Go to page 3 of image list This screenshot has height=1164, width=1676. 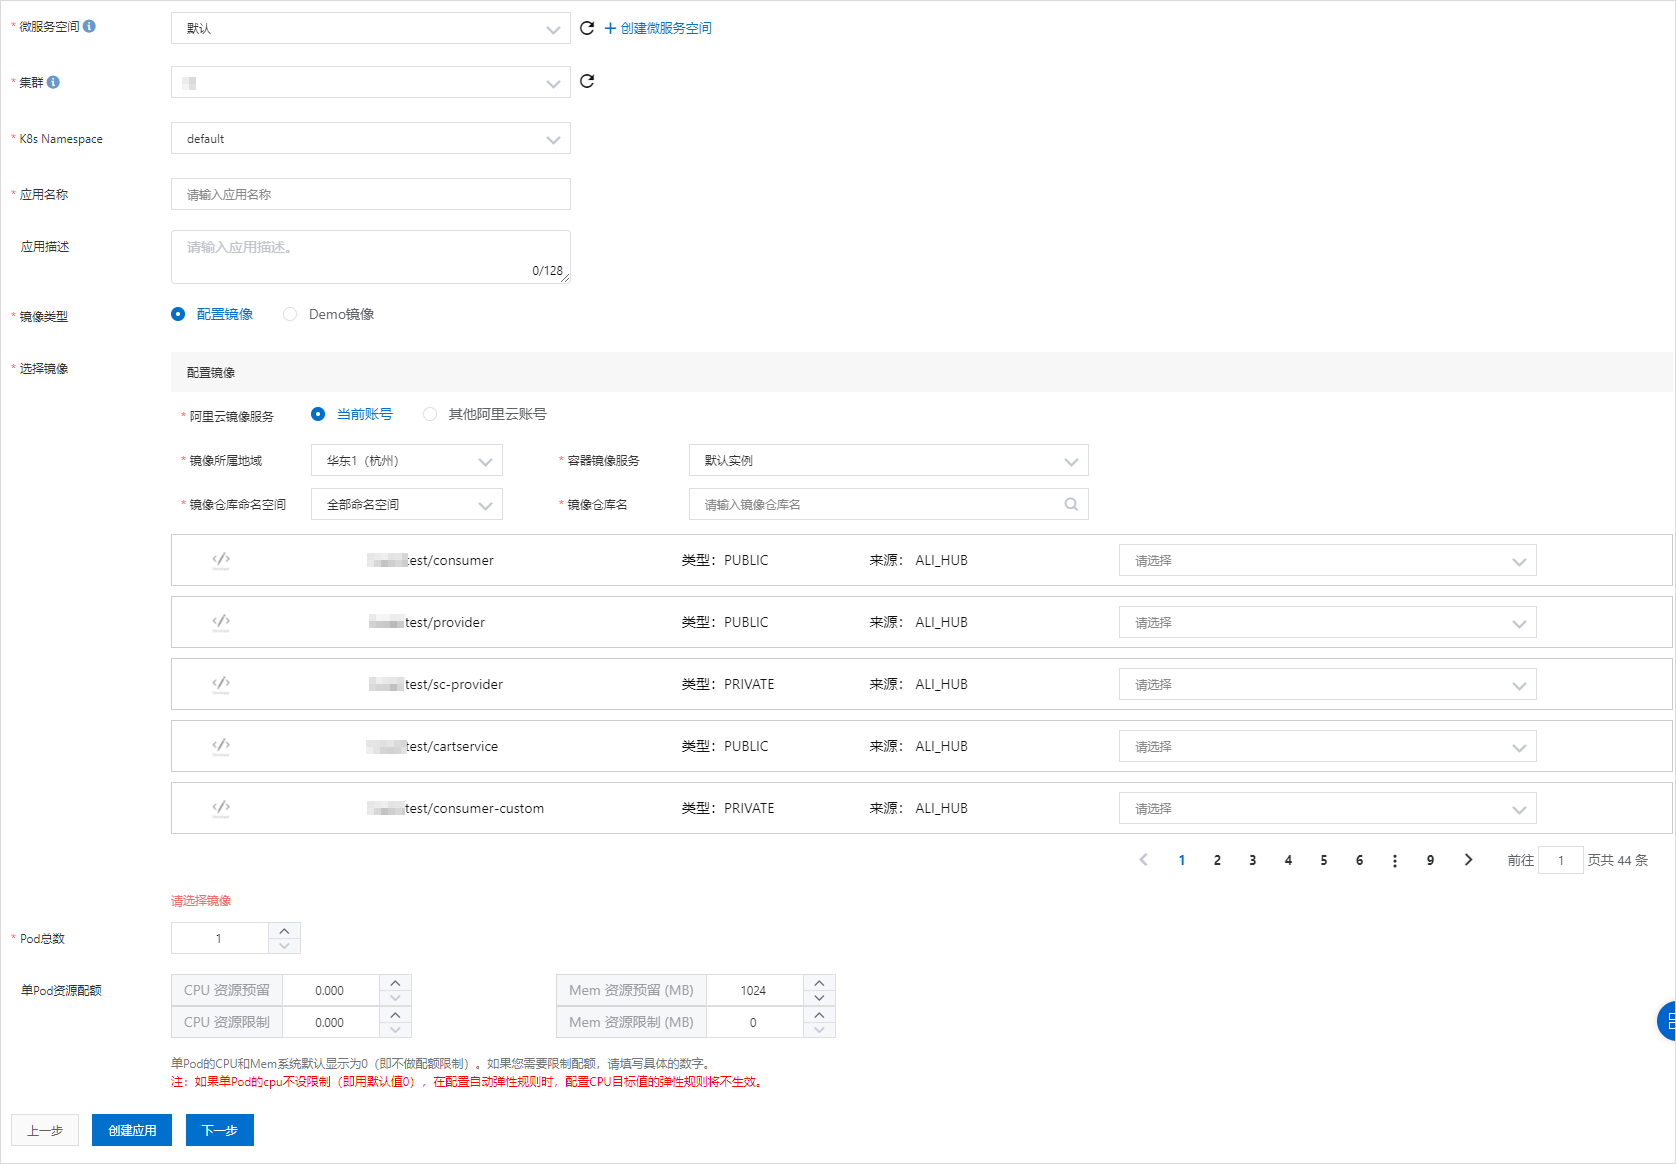(x=1253, y=860)
